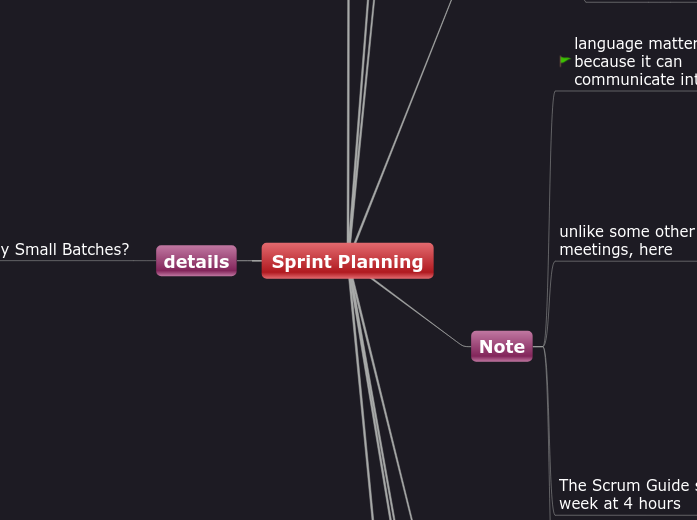The width and height of the screenshot is (697, 520).
Task: Select 'unlike some other meetings, here' topic
Action: (626, 240)
